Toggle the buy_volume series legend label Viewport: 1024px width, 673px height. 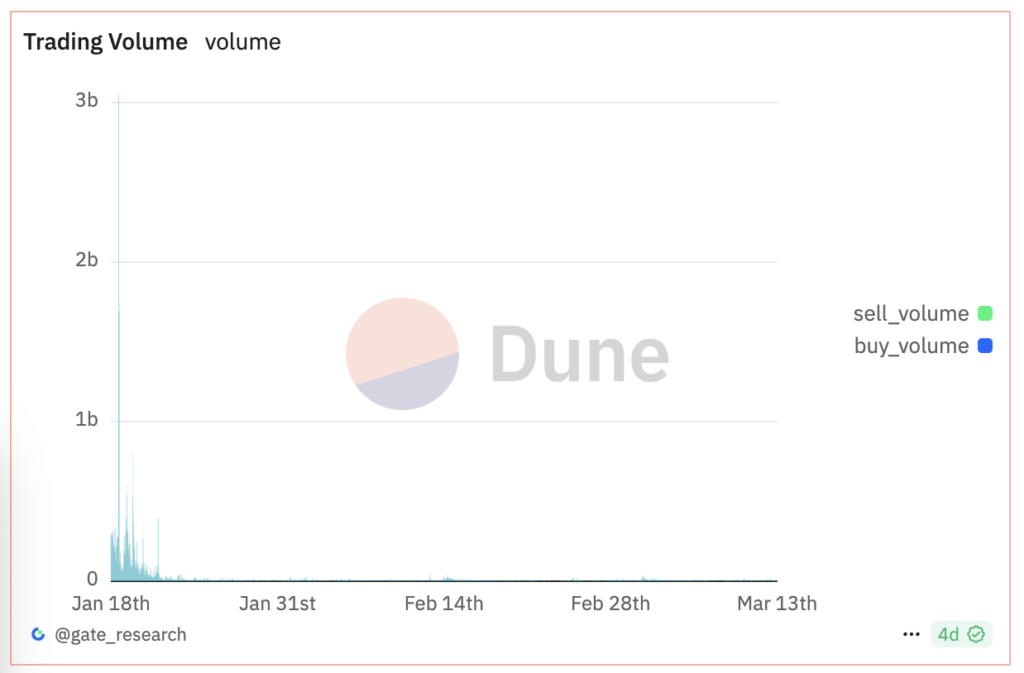910,347
